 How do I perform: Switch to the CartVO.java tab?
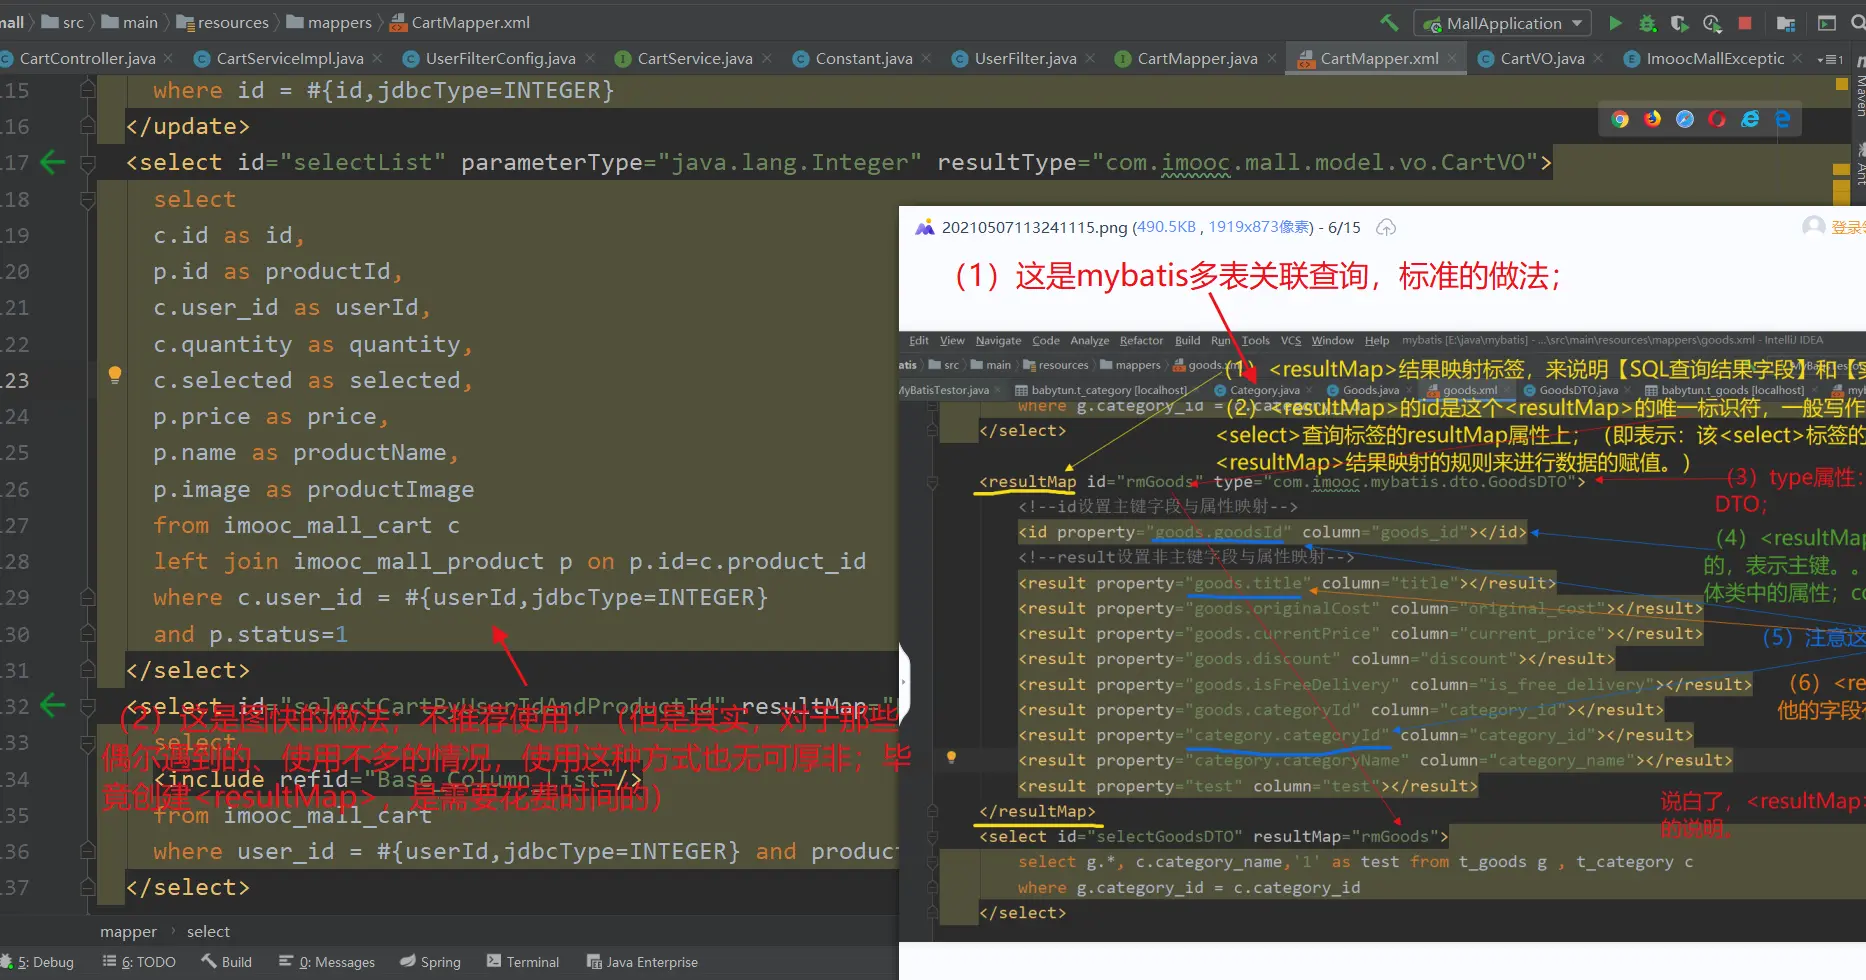coord(1541,59)
